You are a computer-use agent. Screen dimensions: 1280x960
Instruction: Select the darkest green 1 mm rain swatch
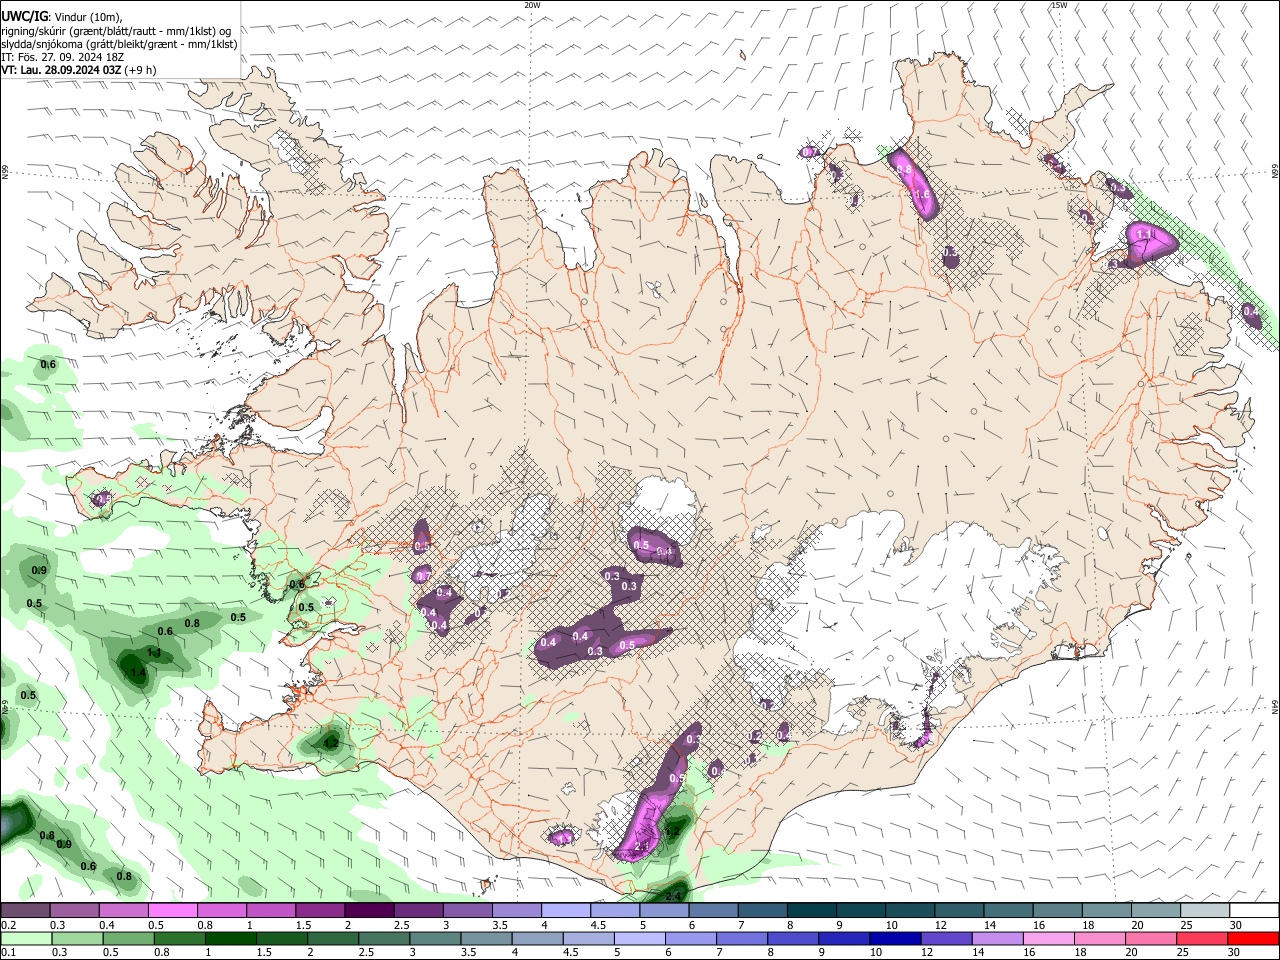click(230, 938)
